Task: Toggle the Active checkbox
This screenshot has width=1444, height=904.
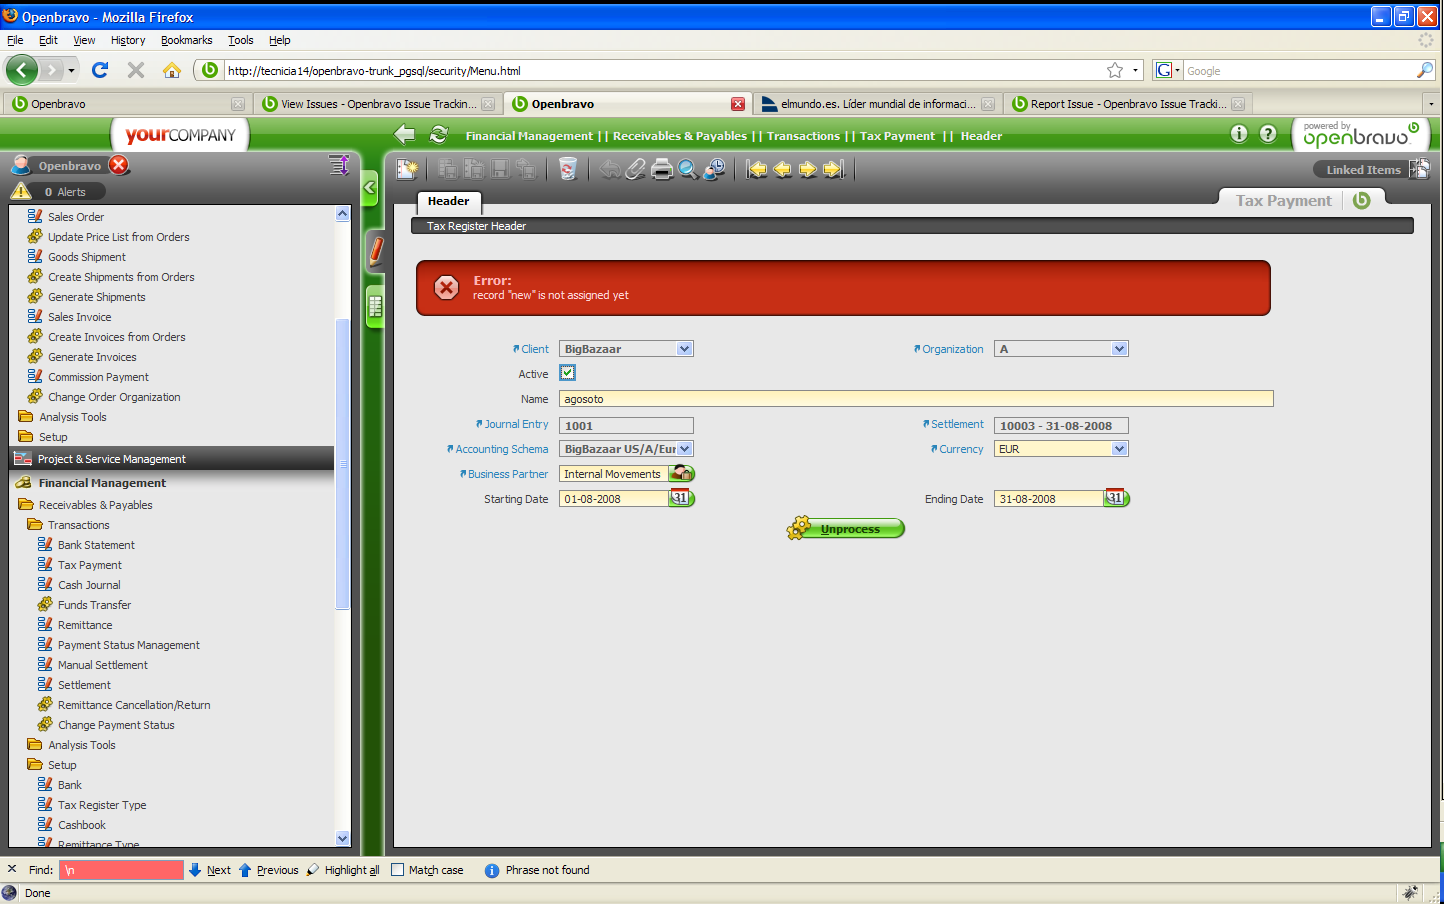Action: click(567, 373)
